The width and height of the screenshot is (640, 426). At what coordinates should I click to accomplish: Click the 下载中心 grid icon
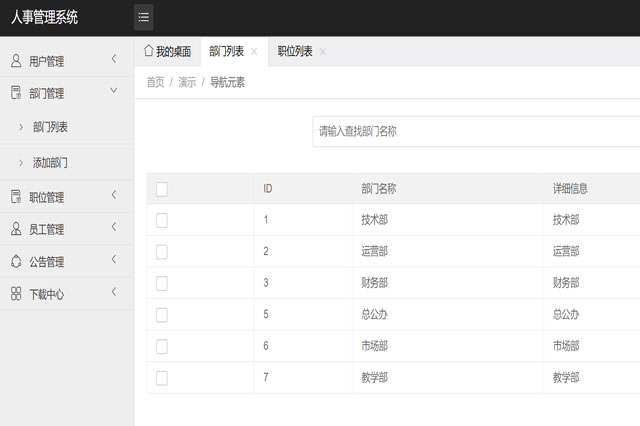16,294
